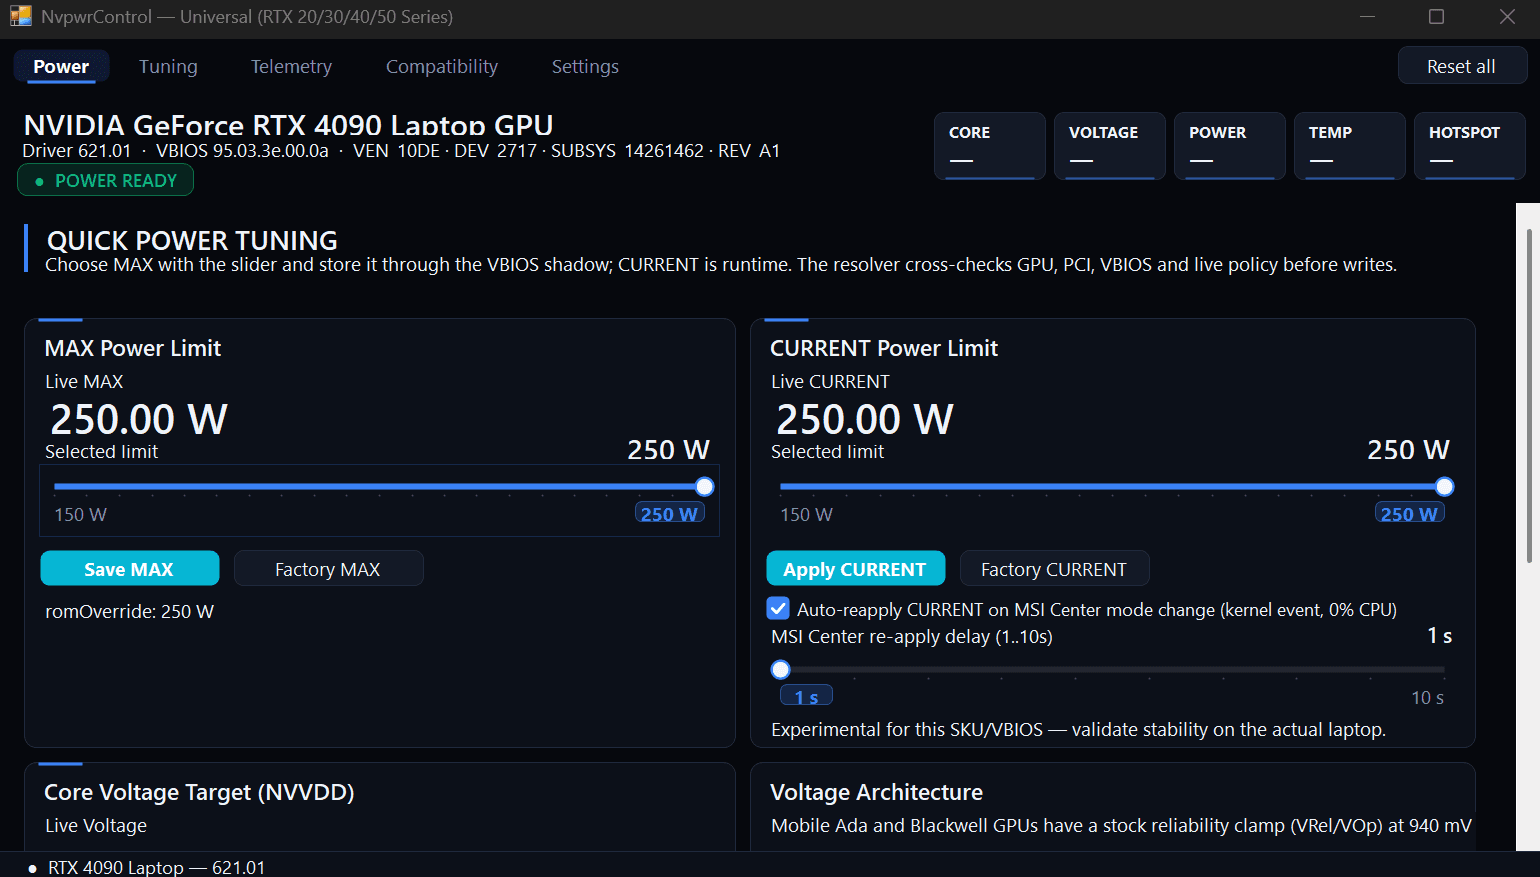The height and width of the screenshot is (877, 1540).
Task: Click the MSI Center re-apply delay slider handle
Action: coord(781,670)
